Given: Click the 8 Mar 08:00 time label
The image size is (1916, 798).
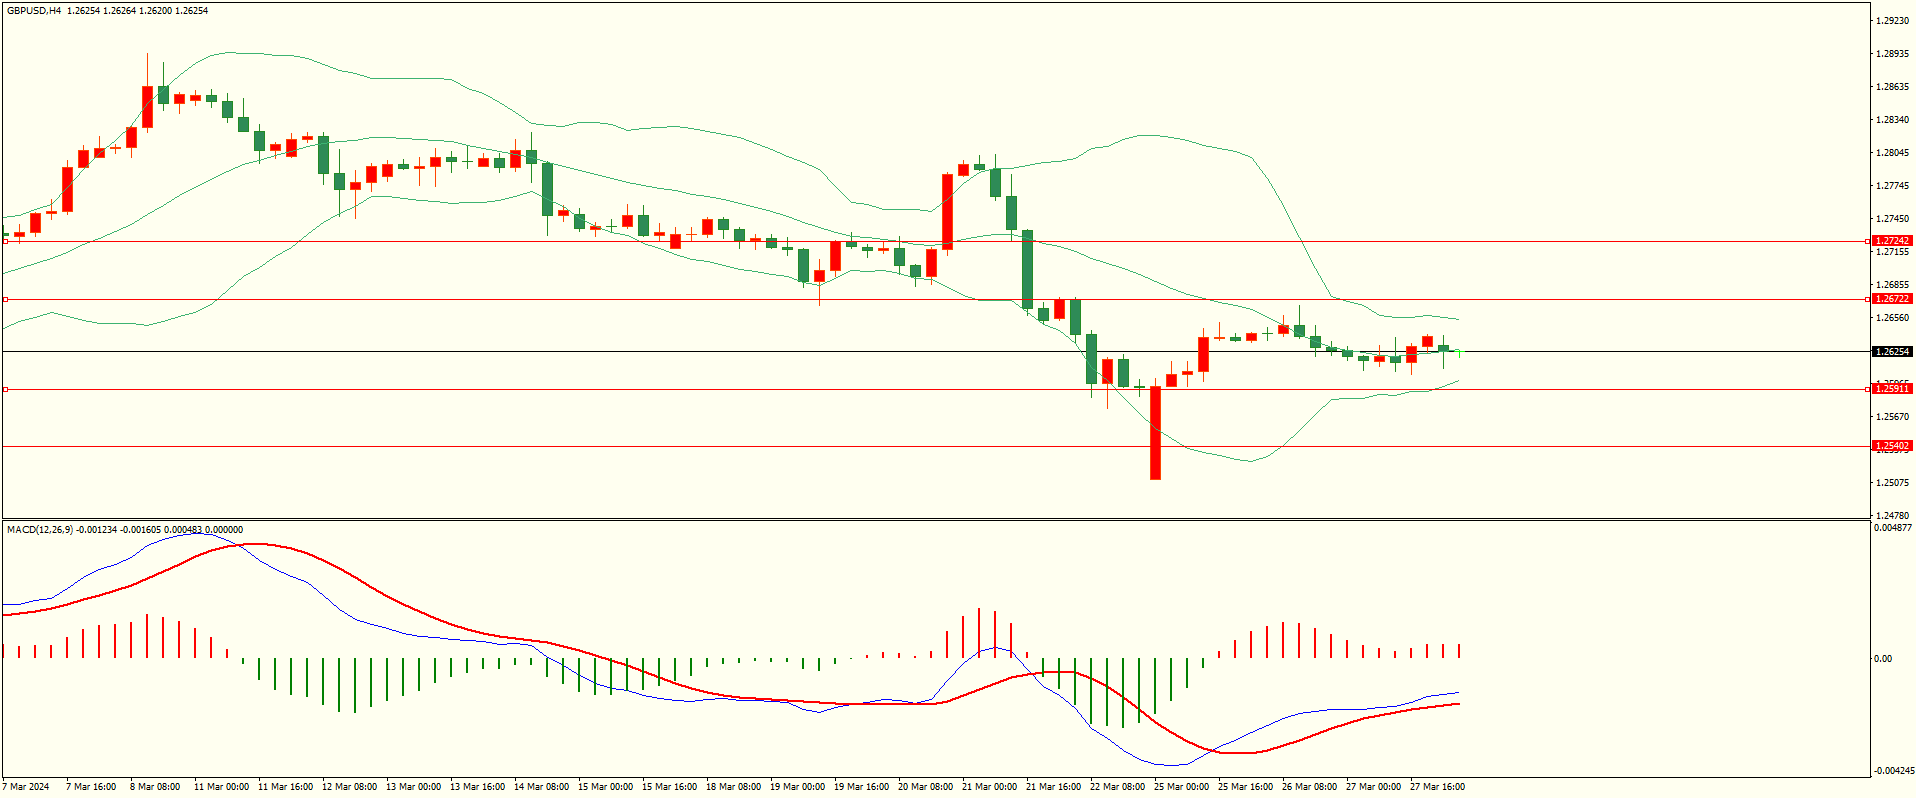Looking at the screenshot, I should click(x=155, y=787).
